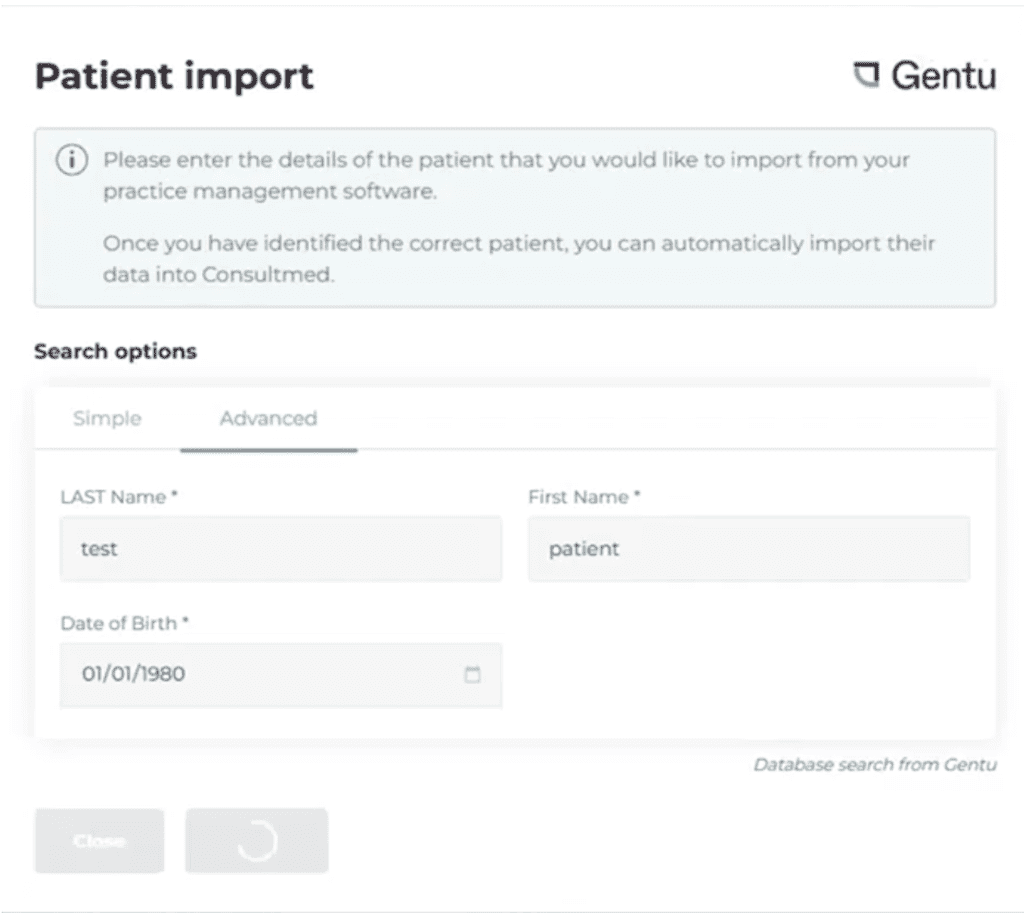Click the Patient import heading
This screenshot has height=913, width=1024.
tap(174, 76)
